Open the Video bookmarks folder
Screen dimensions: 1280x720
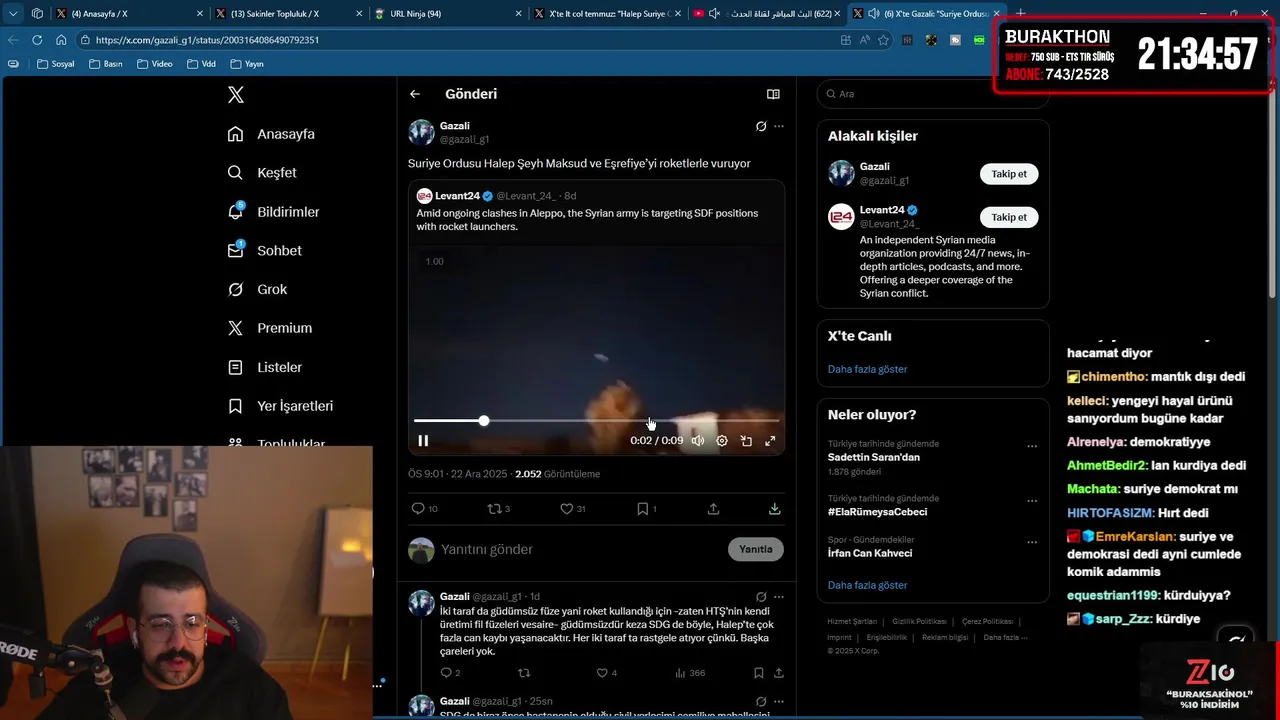154,64
